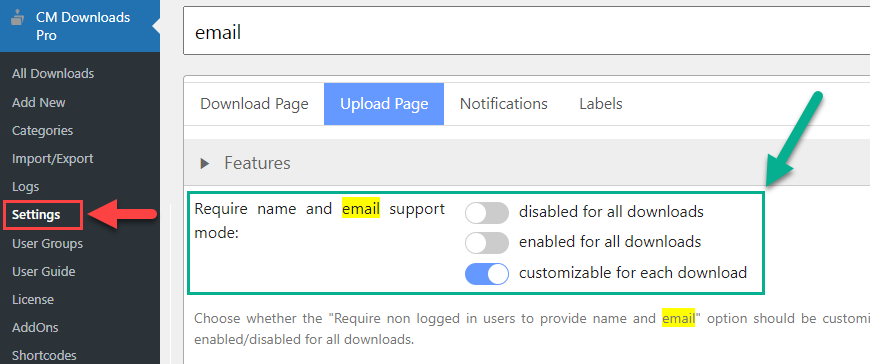Viewport: 870px width, 364px height.
Task: Open All Downloads in sidebar
Action: click(53, 74)
